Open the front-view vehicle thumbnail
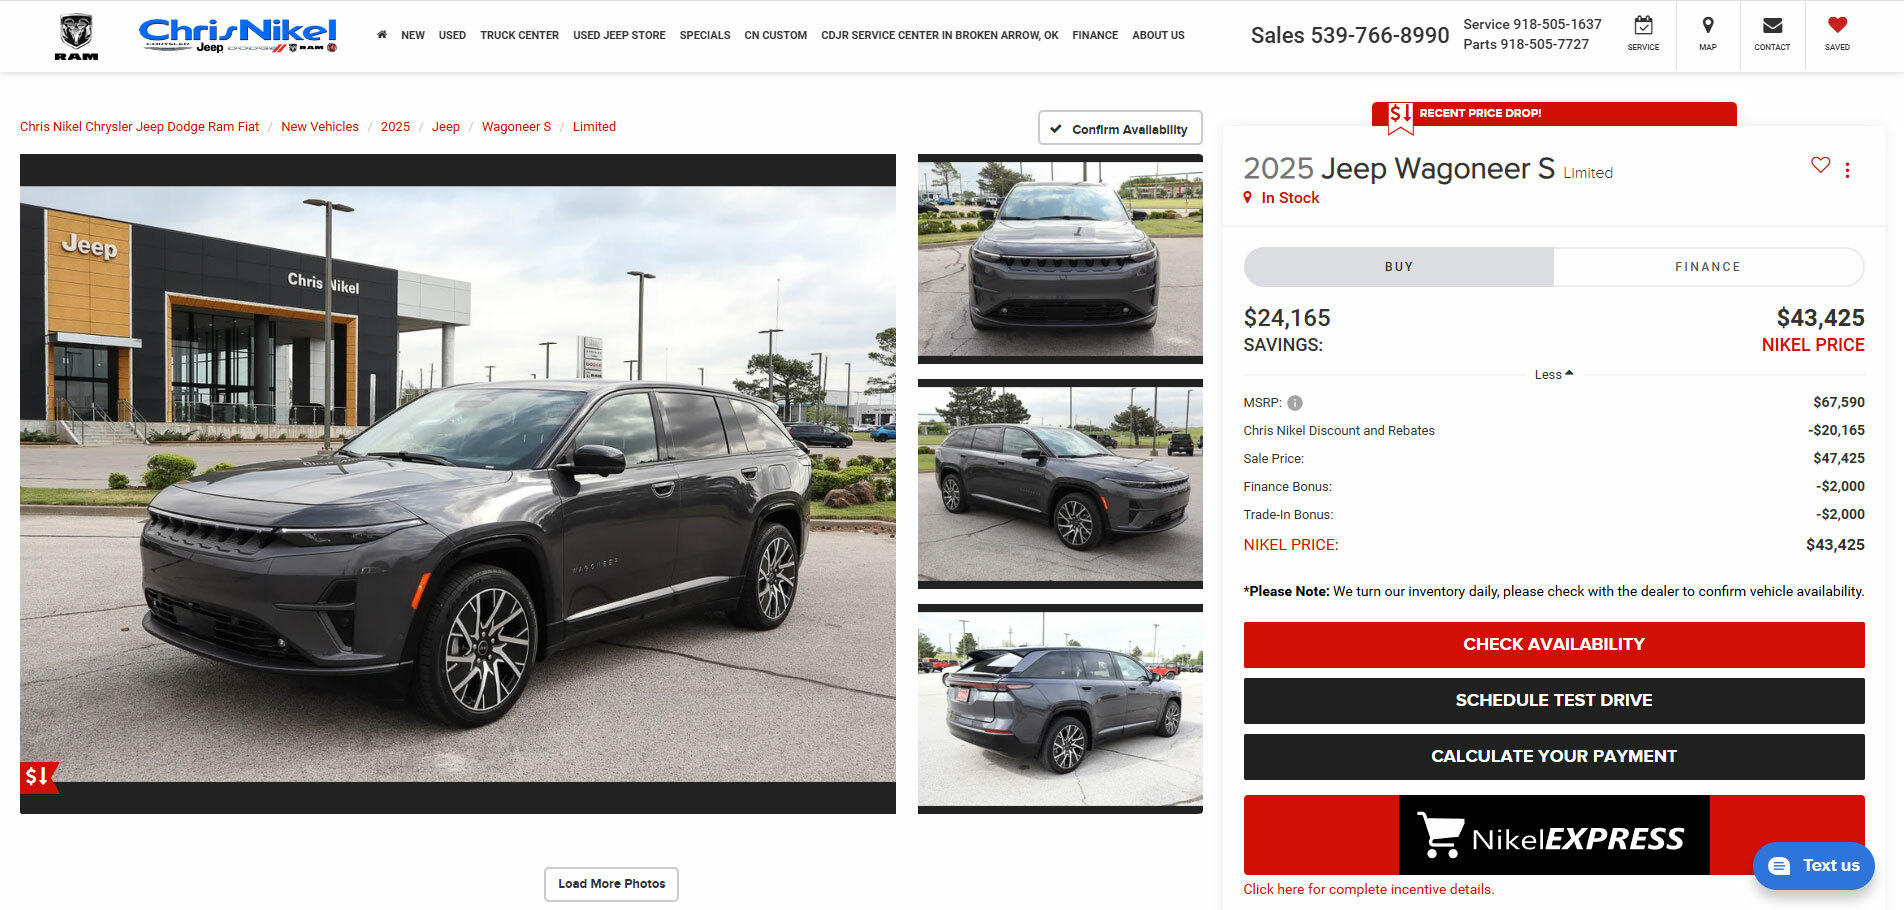This screenshot has width=1904, height=910. coord(1060,259)
